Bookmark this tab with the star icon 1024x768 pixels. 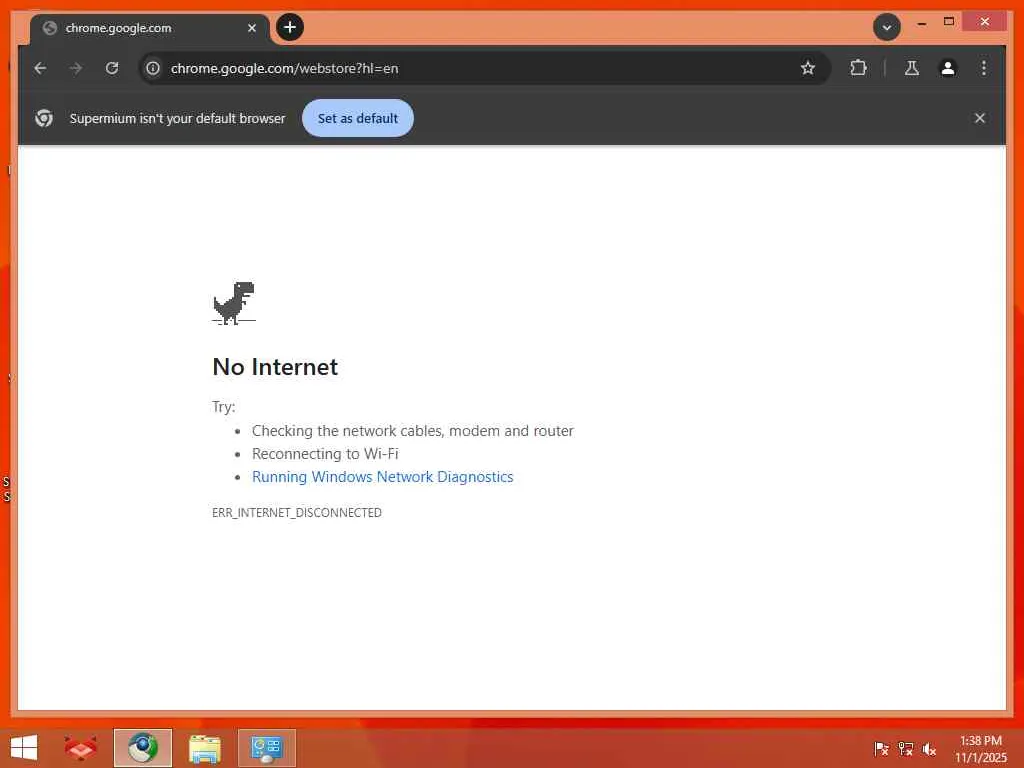point(808,68)
